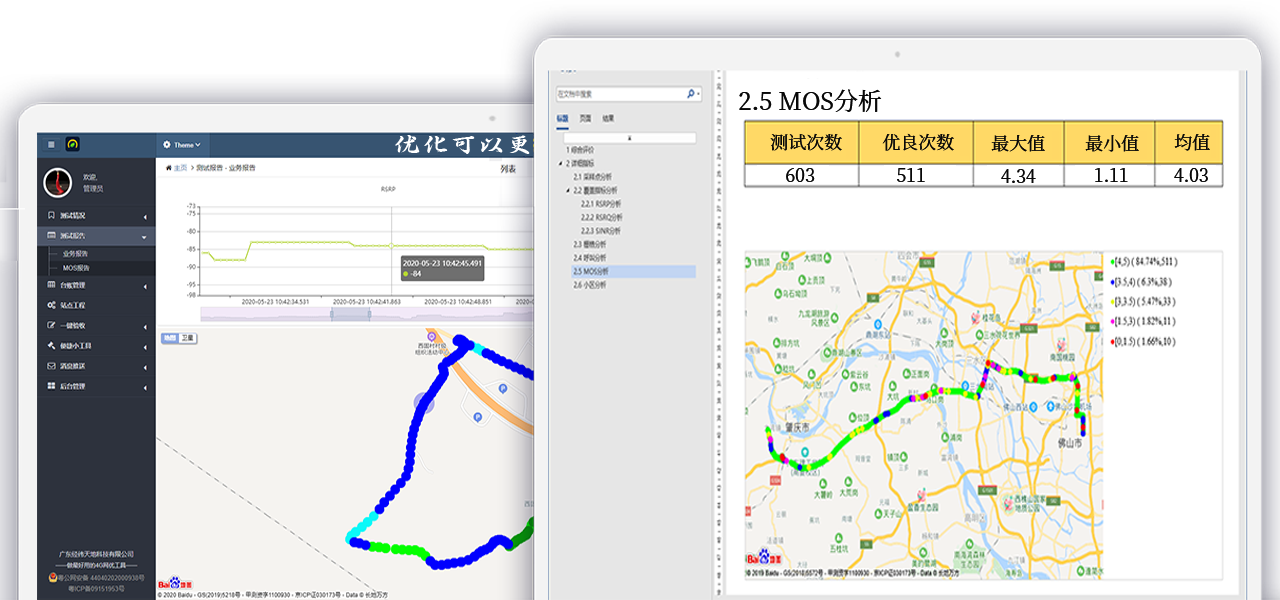Go to 主页 breadcrumb link

180,168
